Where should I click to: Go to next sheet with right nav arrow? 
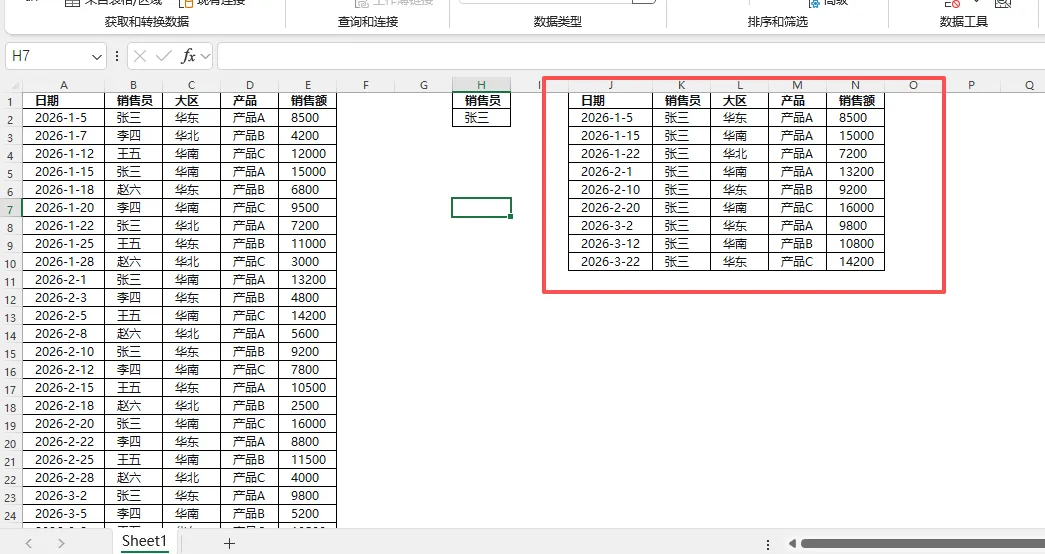coord(61,543)
